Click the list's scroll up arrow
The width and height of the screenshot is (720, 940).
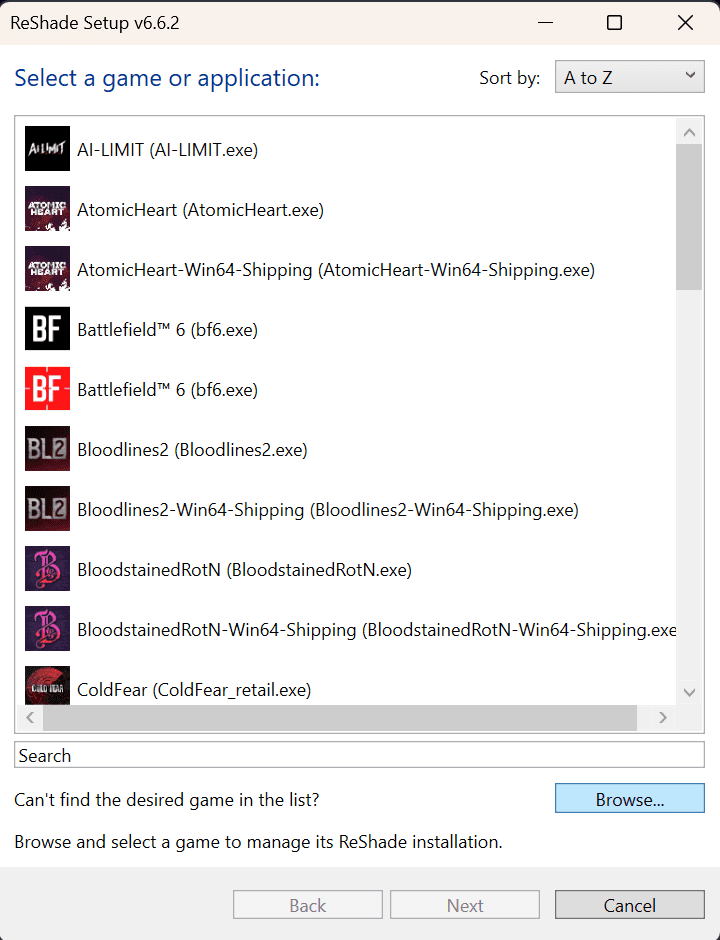689,132
